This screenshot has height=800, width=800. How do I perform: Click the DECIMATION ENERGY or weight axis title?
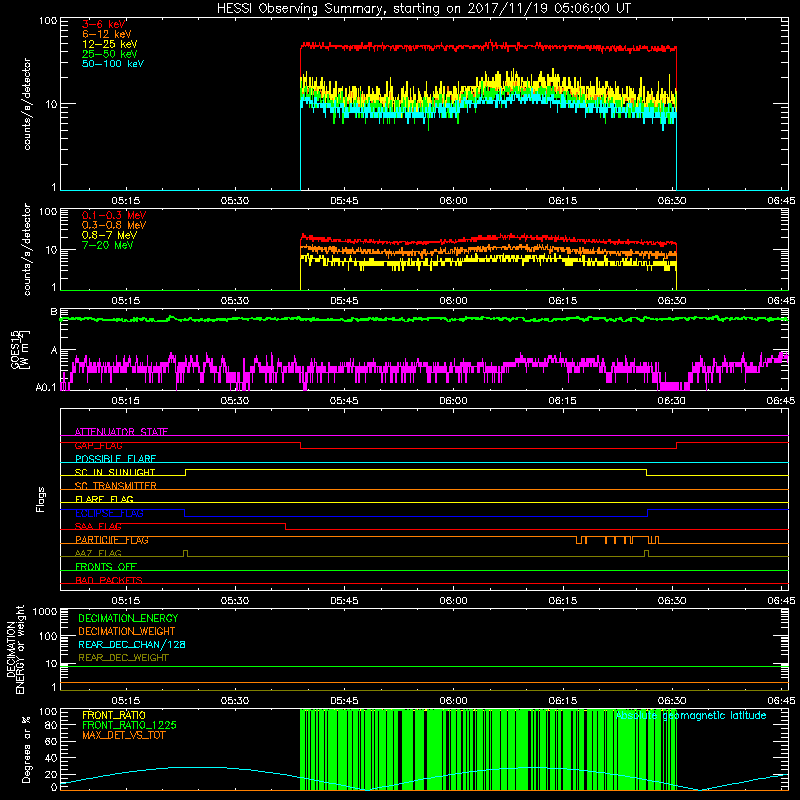(15, 649)
